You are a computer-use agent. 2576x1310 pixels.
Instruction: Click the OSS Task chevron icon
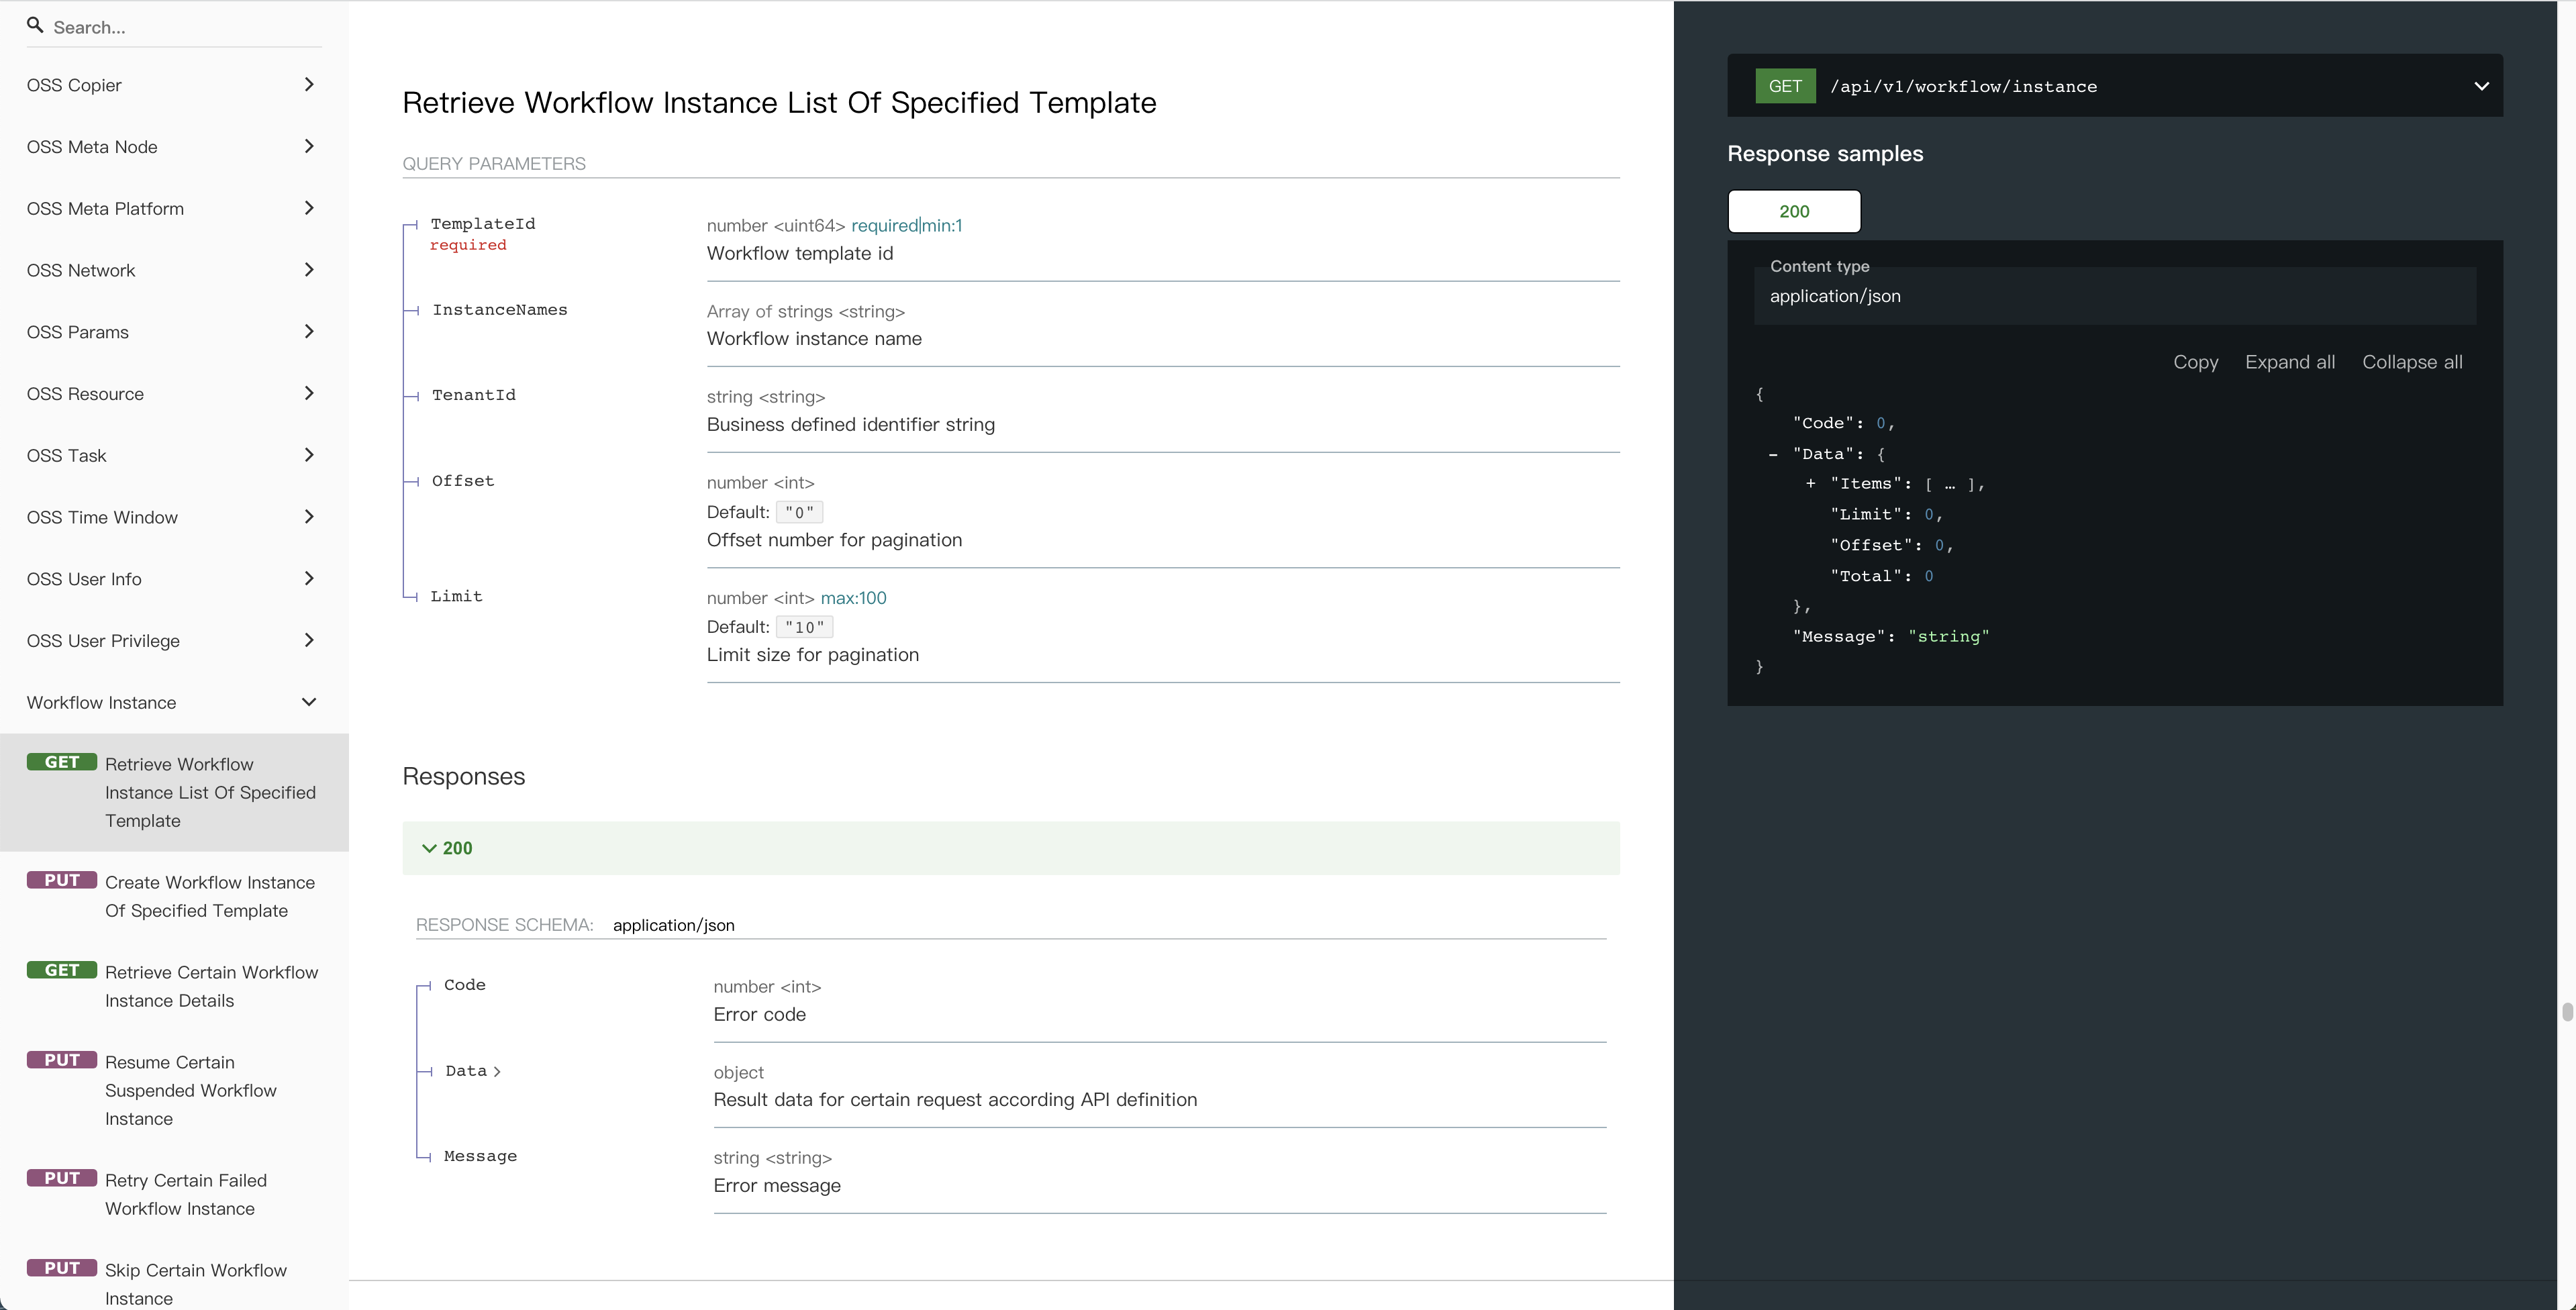[x=309, y=455]
